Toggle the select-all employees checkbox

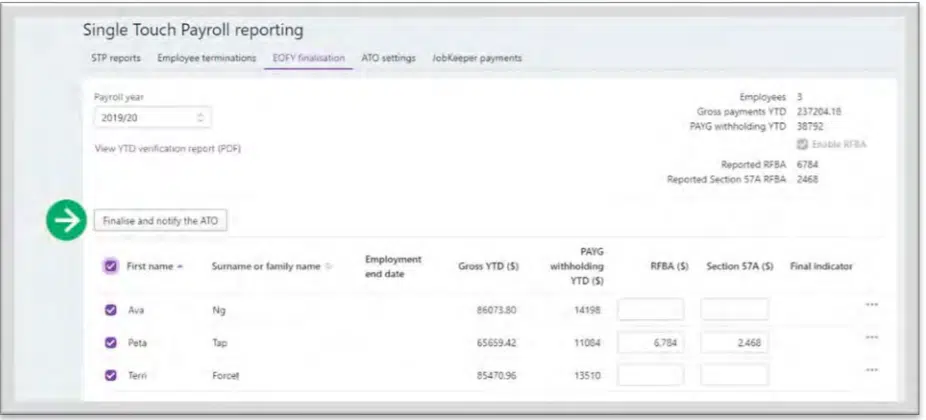pyautogui.click(x=110, y=266)
